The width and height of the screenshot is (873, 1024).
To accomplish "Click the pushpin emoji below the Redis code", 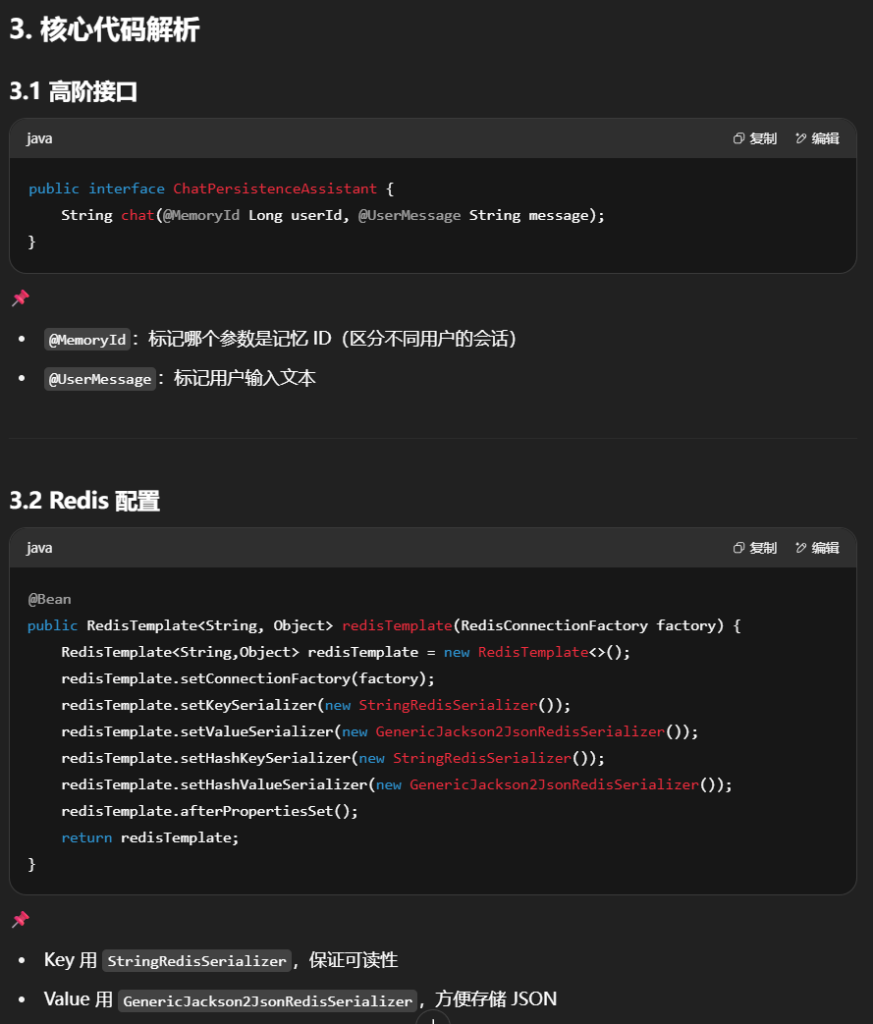I will (x=20, y=919).
